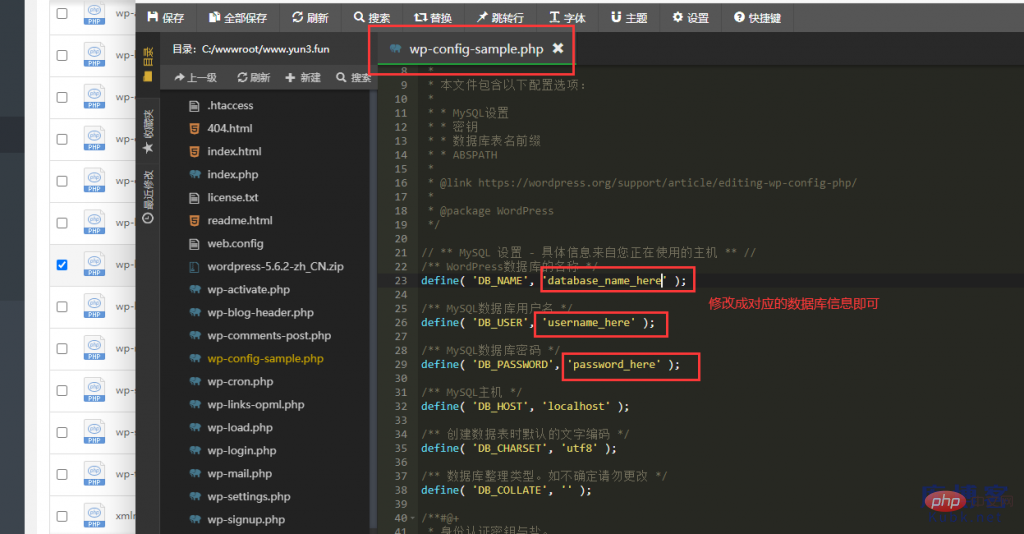Open license.txt in the file tree
1024x534 pixels.
point(232,197)
